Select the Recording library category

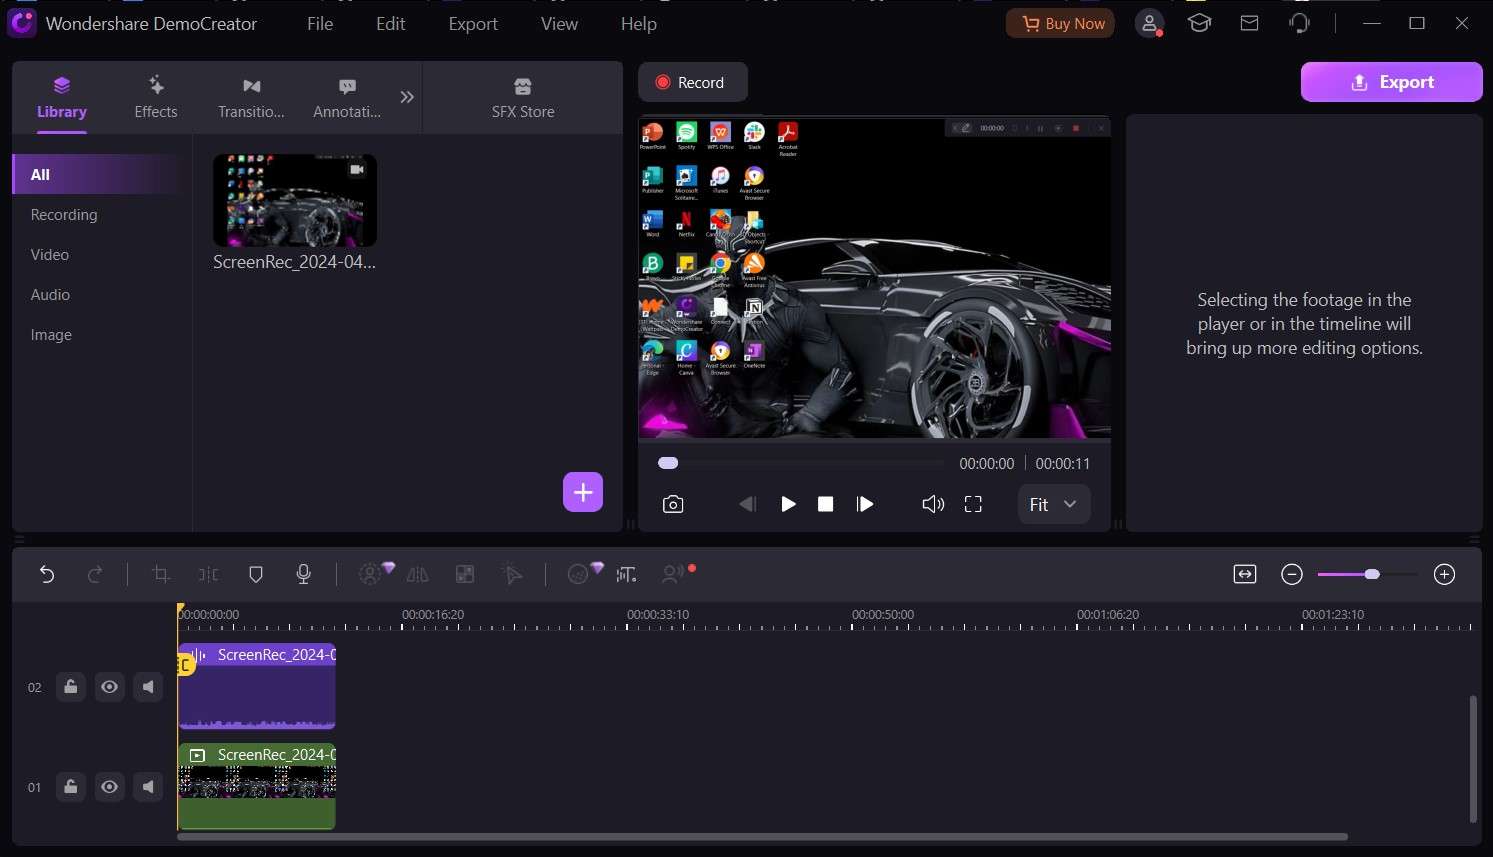64,215
